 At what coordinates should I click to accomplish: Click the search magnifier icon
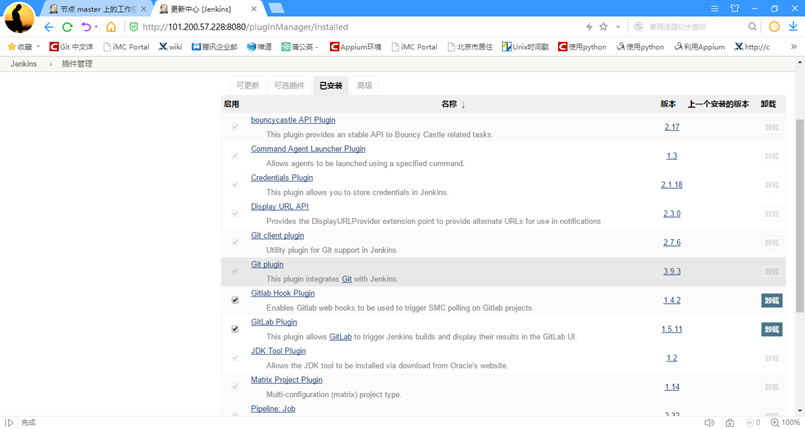752,27
